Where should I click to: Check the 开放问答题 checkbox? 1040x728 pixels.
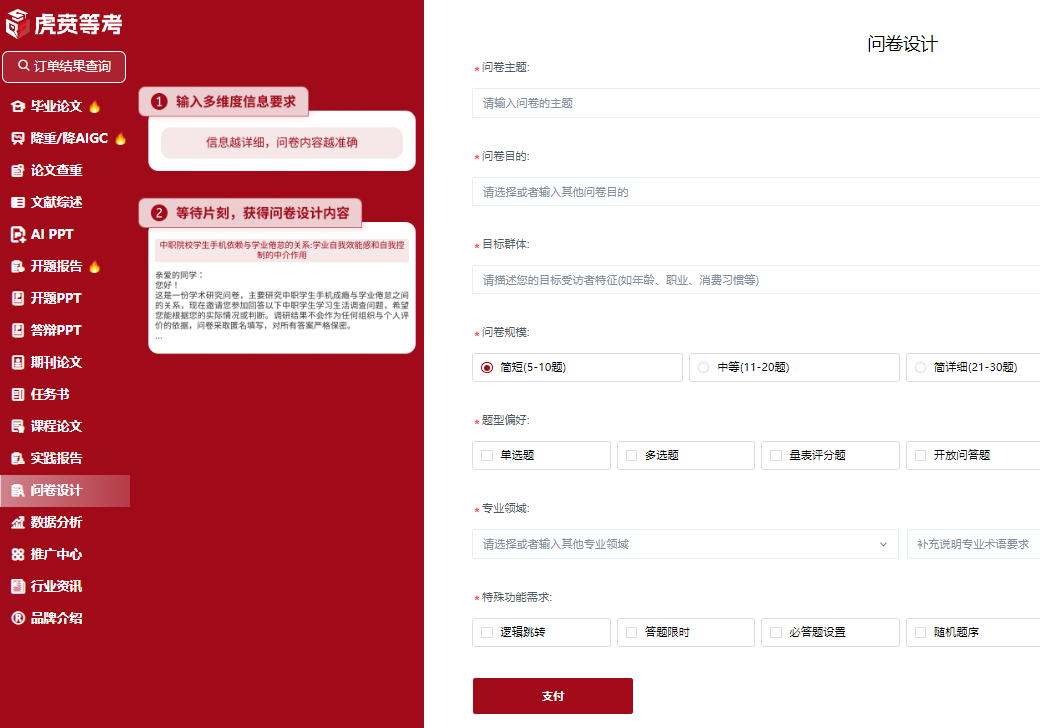tap(921, 455)
